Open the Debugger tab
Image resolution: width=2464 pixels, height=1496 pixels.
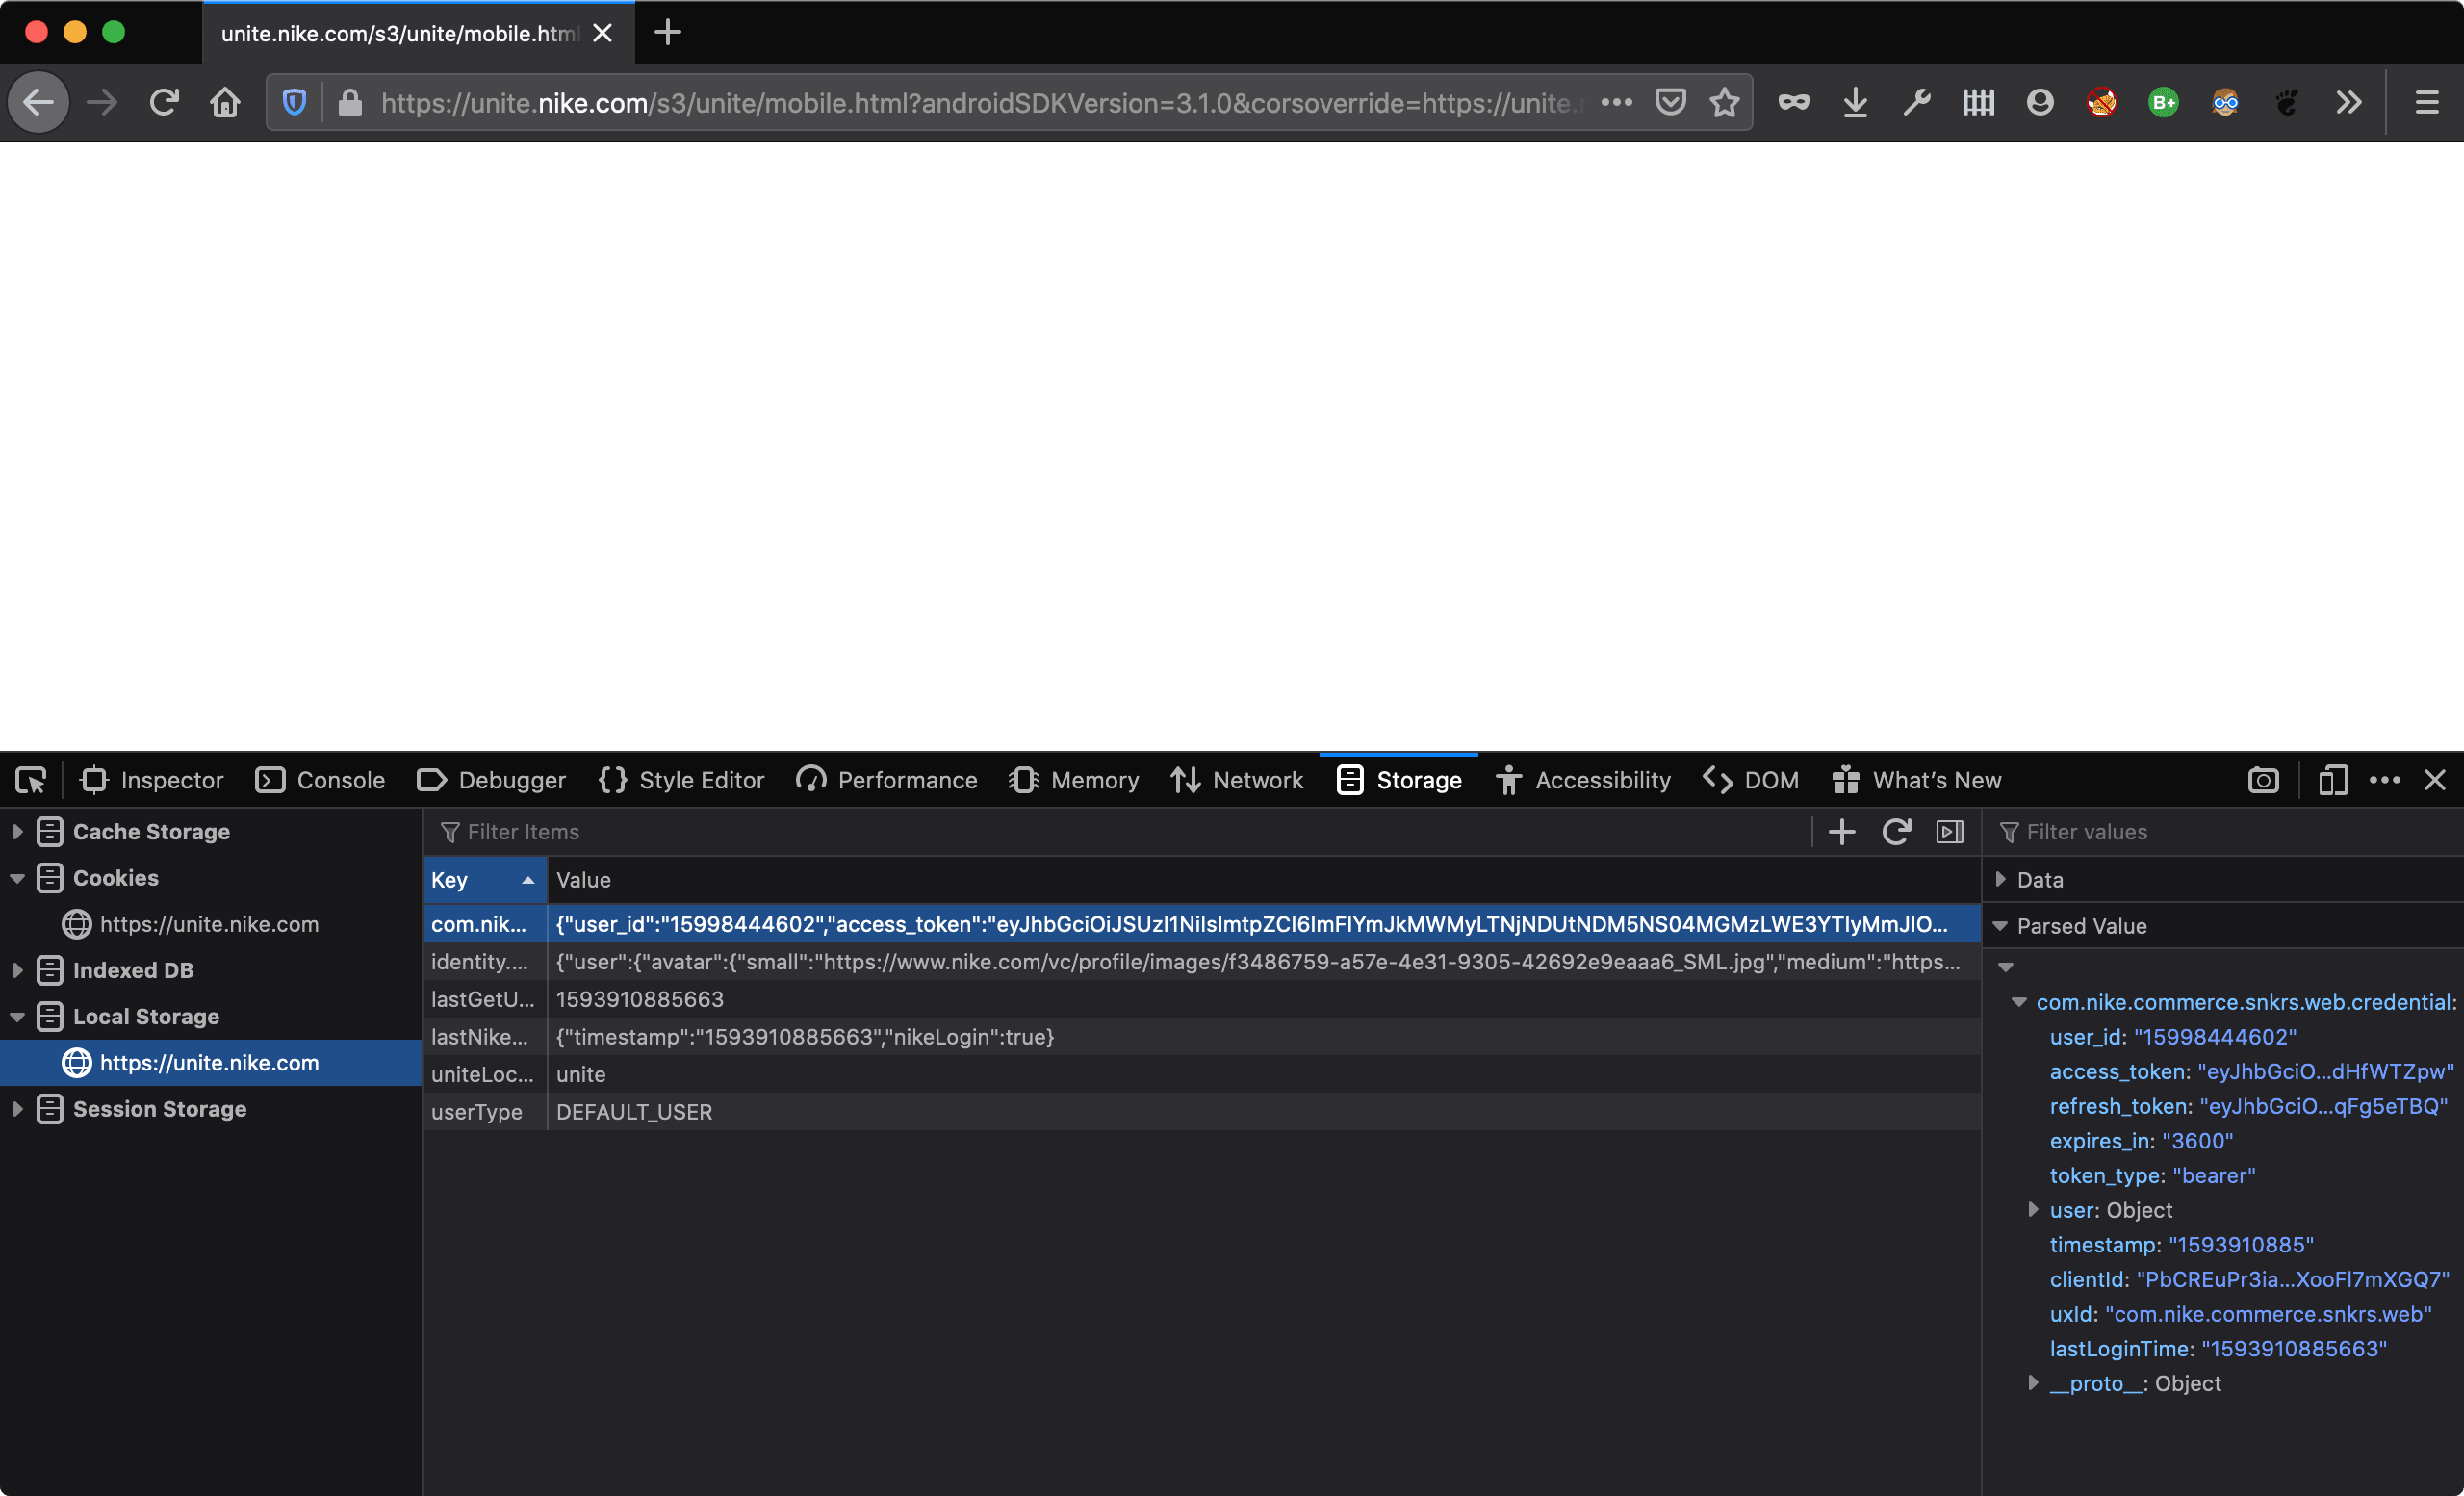(491, 780)
